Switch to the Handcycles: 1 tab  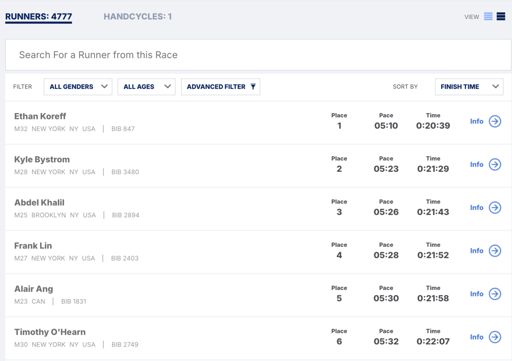[x=138, y=17]
